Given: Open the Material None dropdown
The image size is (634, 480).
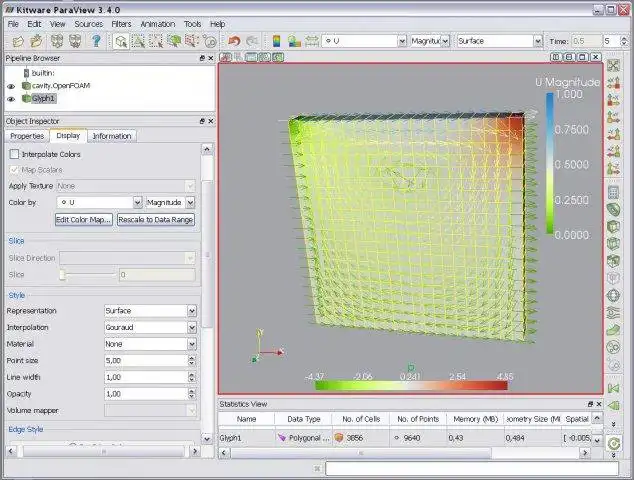Looking at the screenshot, I should tap(150, 344).
